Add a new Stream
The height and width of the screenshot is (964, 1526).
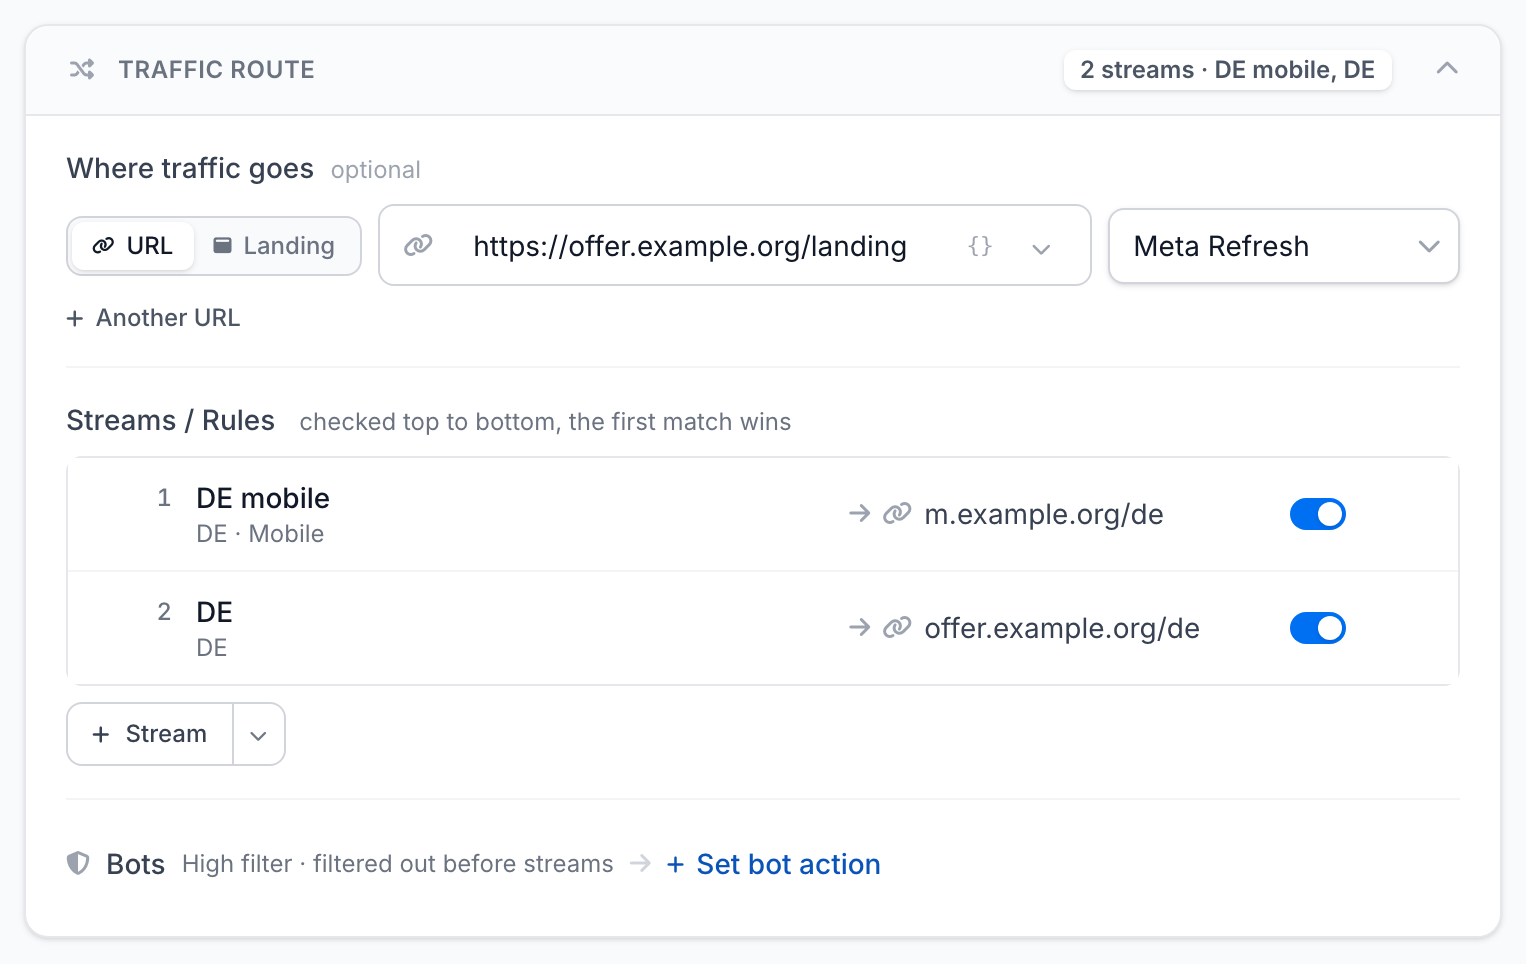(150, 734)
